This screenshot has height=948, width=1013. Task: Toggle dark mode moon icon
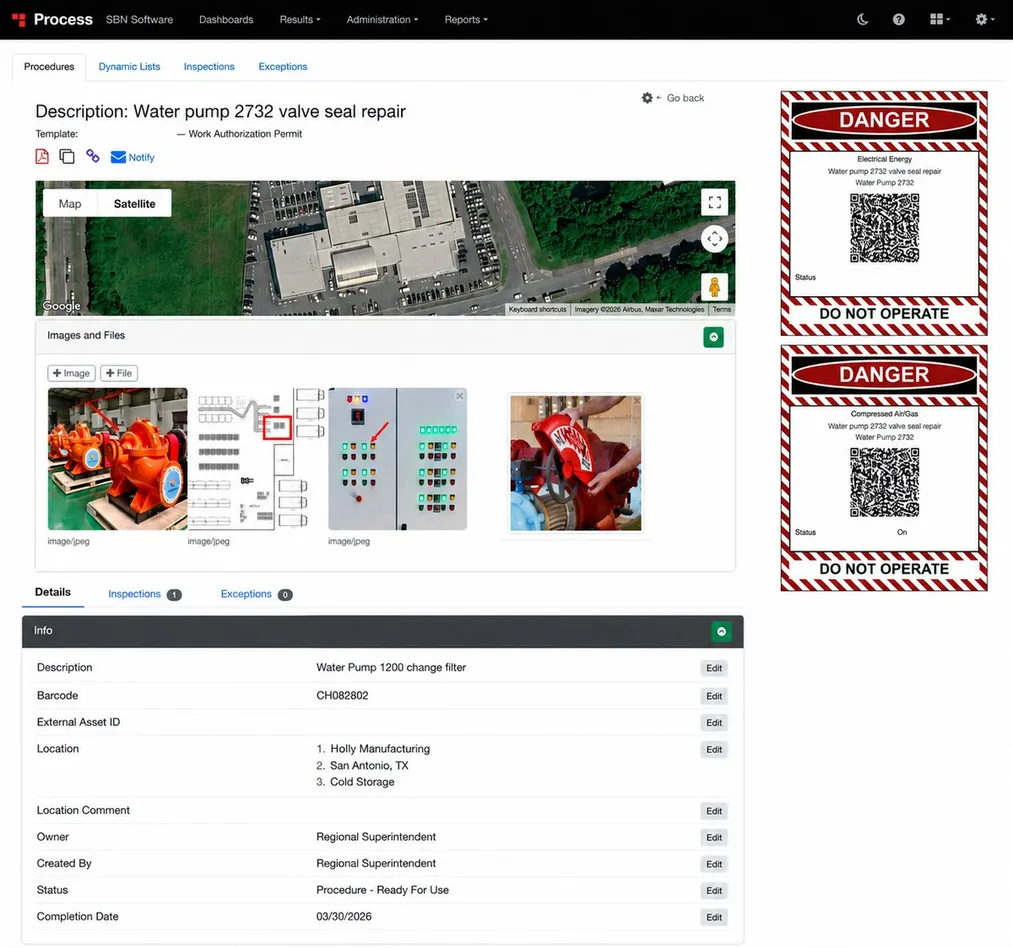[x=862, y=19]
